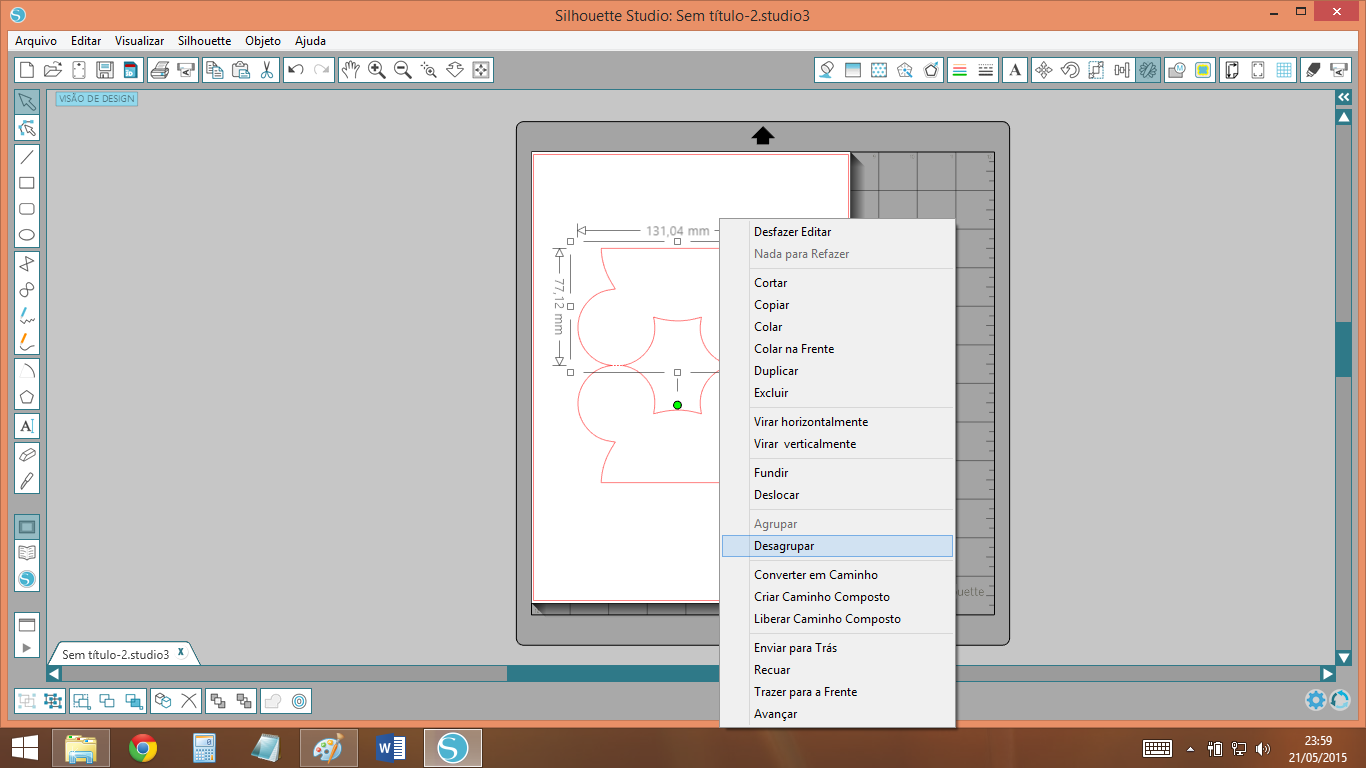The width and height of the screenshot is (1366, 768).
Task: Select the Line drawing tool
Action: coord(27,157)
